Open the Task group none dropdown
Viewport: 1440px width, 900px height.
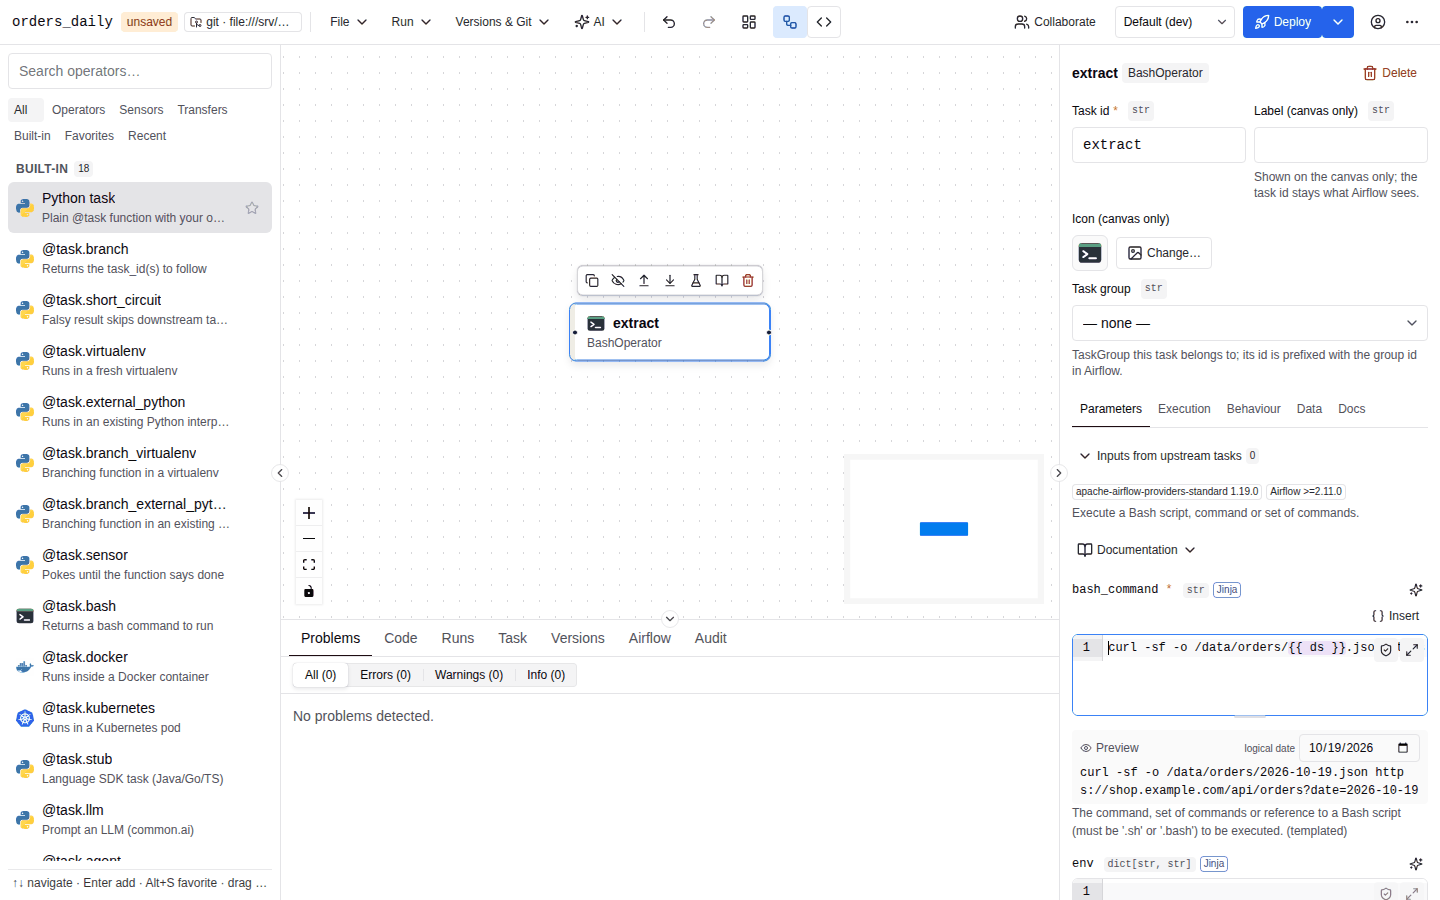[1250, 323]
